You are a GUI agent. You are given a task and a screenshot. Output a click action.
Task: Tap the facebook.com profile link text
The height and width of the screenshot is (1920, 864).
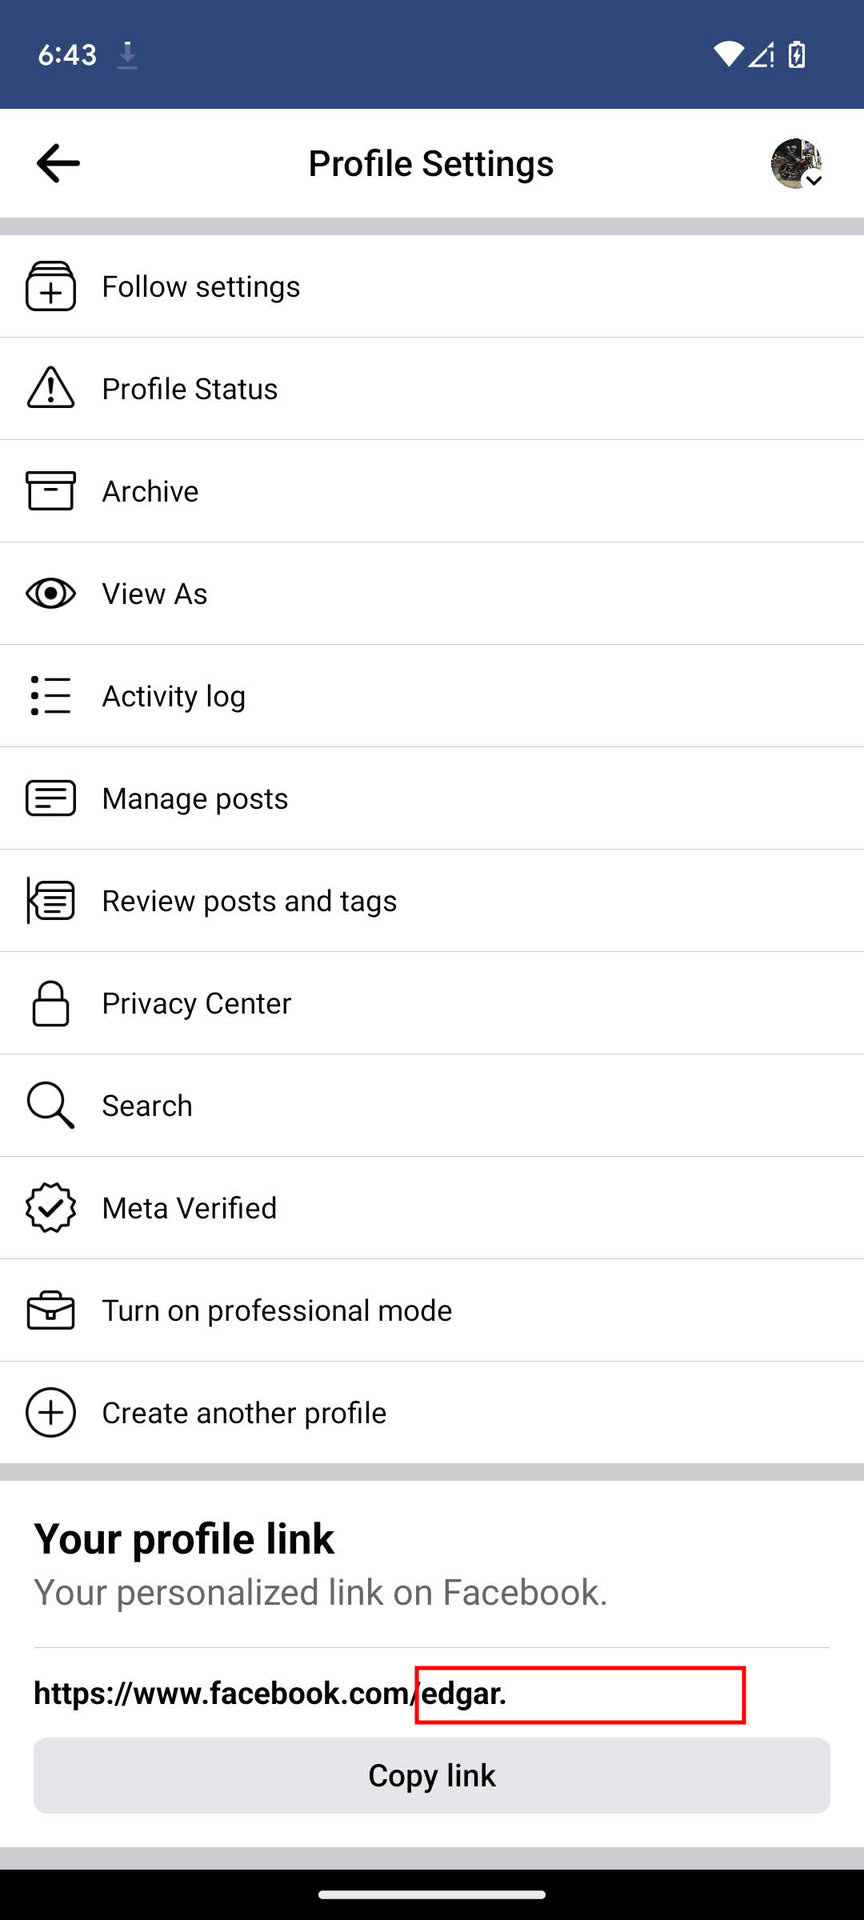[x=270, y=1693]
